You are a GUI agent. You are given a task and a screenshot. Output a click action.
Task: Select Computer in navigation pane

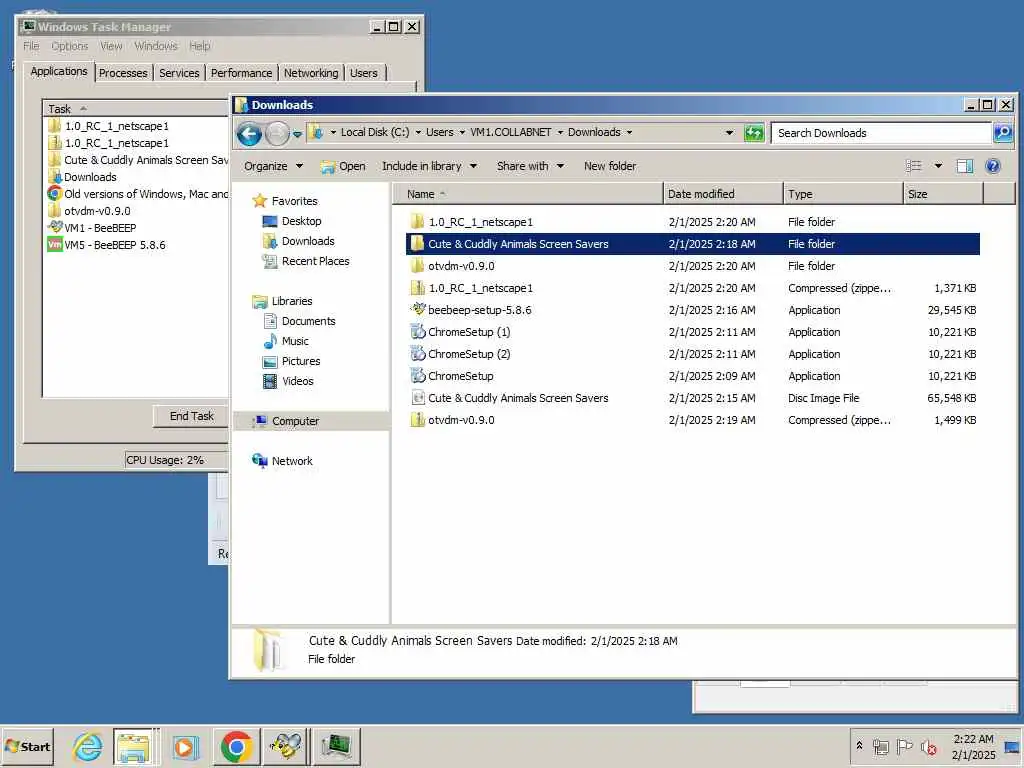pos(311,421)
